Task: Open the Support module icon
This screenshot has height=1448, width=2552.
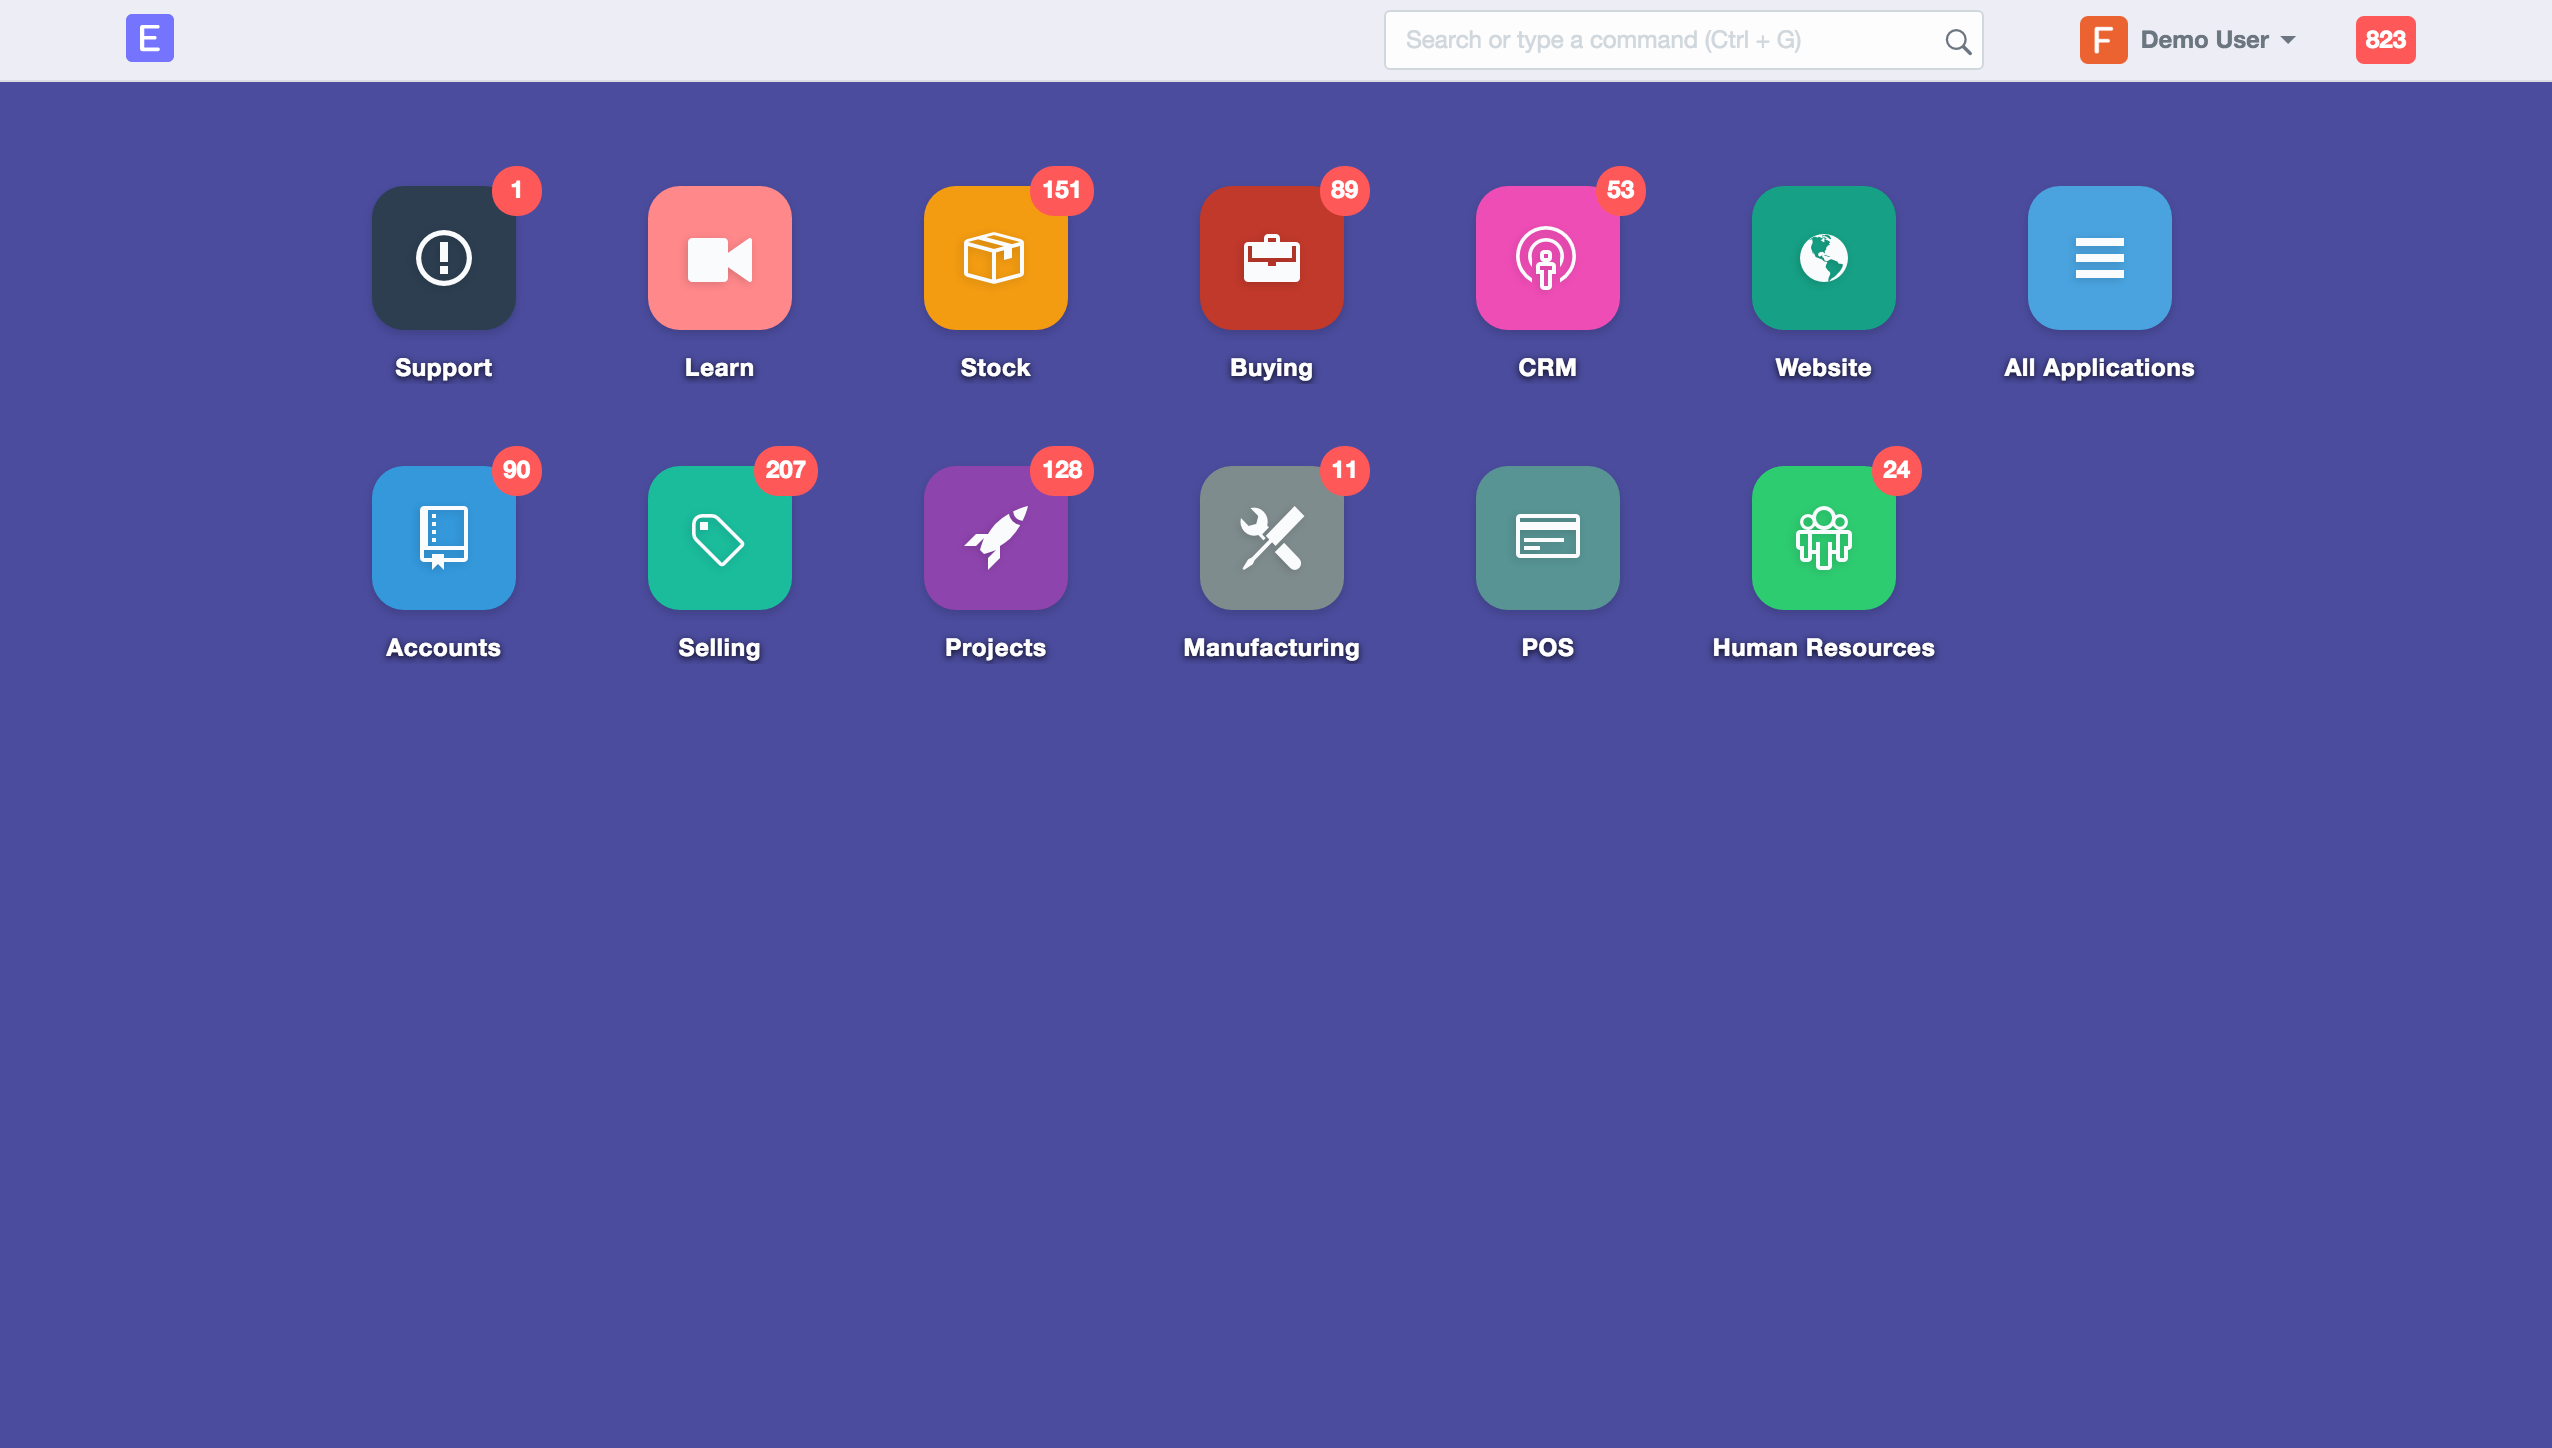Action: [443, 258]
